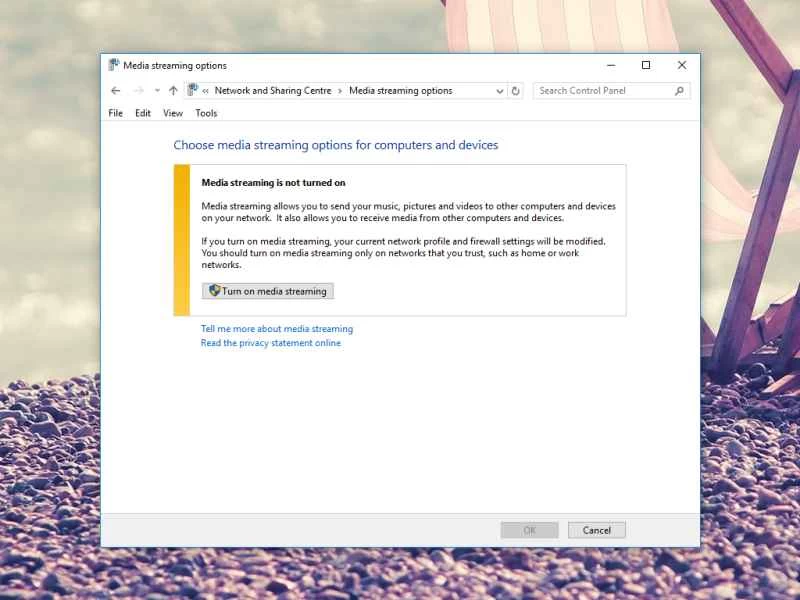Read the privacy statement online
The width and height of the screenshot is (800, 600).
pos(271,342)
